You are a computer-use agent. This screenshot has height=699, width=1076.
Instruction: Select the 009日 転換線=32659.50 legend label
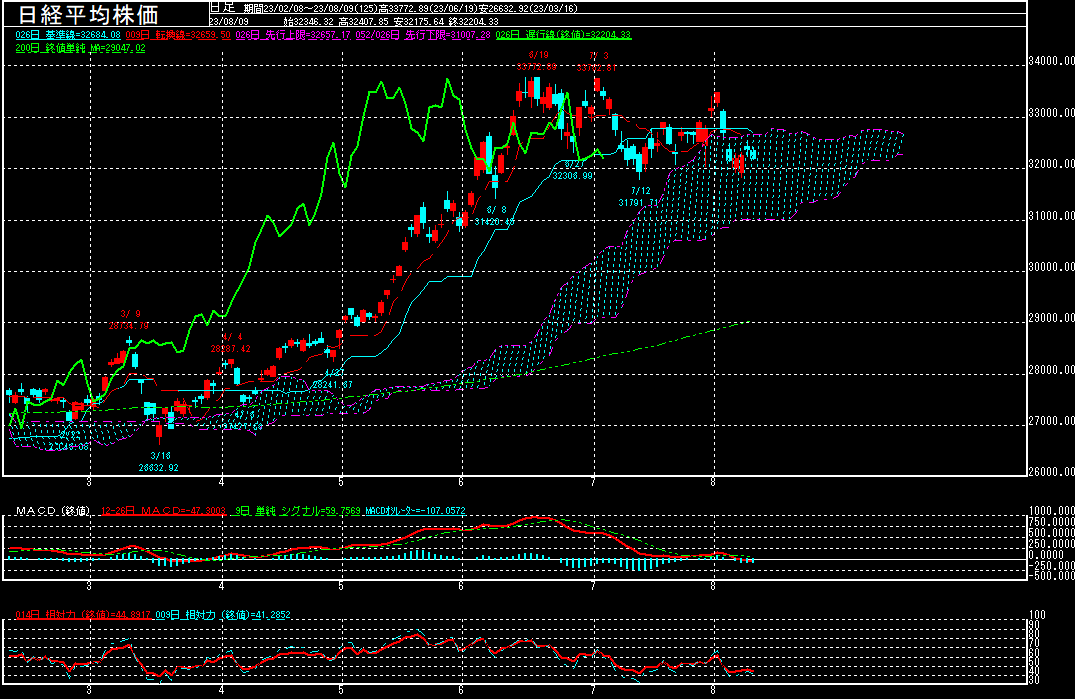[x=178, y=35]
